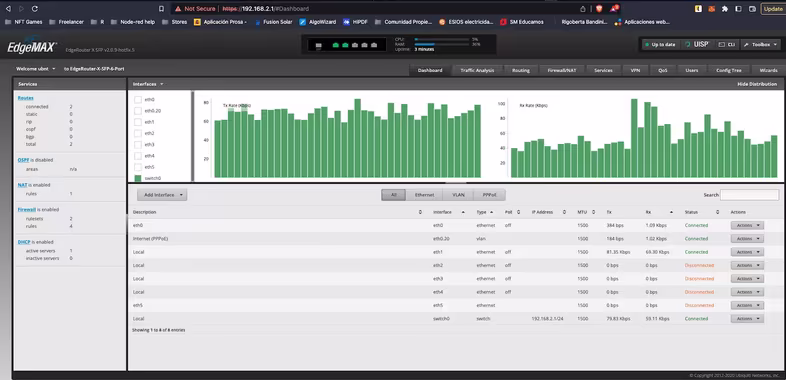
Task: Focus the interface Search field
Action: tap(749, 195)
